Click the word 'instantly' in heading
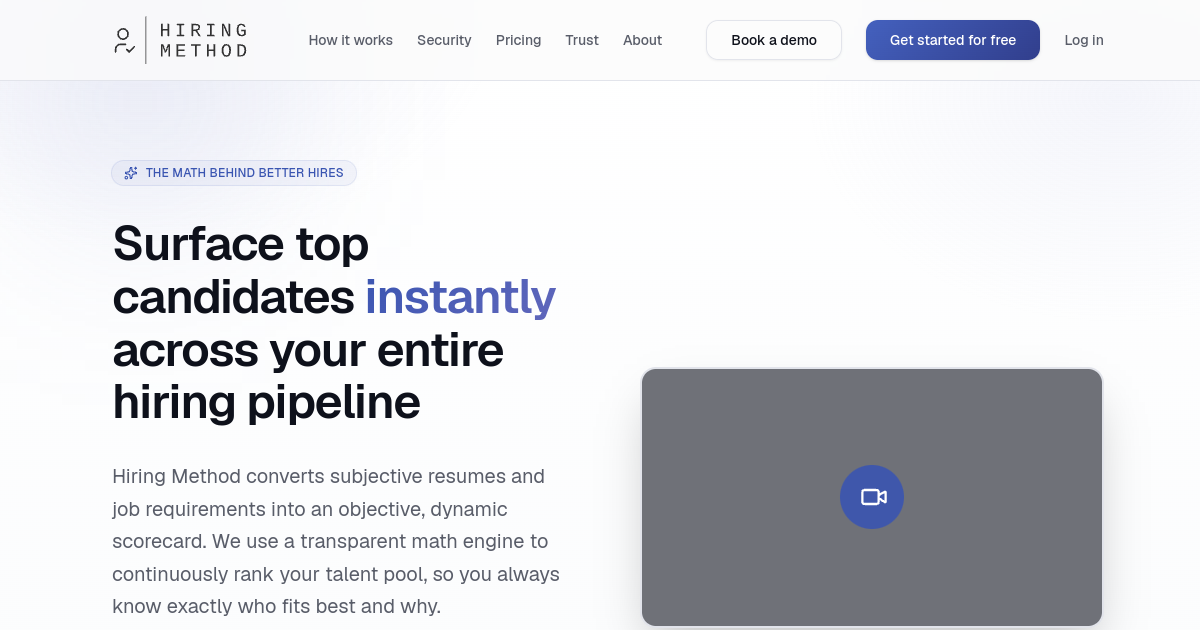 pyautogui.click(x=460, y=297)
